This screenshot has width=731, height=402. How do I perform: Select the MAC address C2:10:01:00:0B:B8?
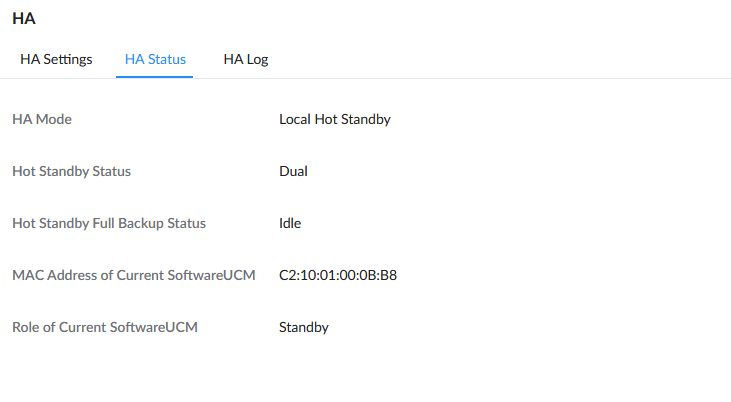tap(338, 275)
